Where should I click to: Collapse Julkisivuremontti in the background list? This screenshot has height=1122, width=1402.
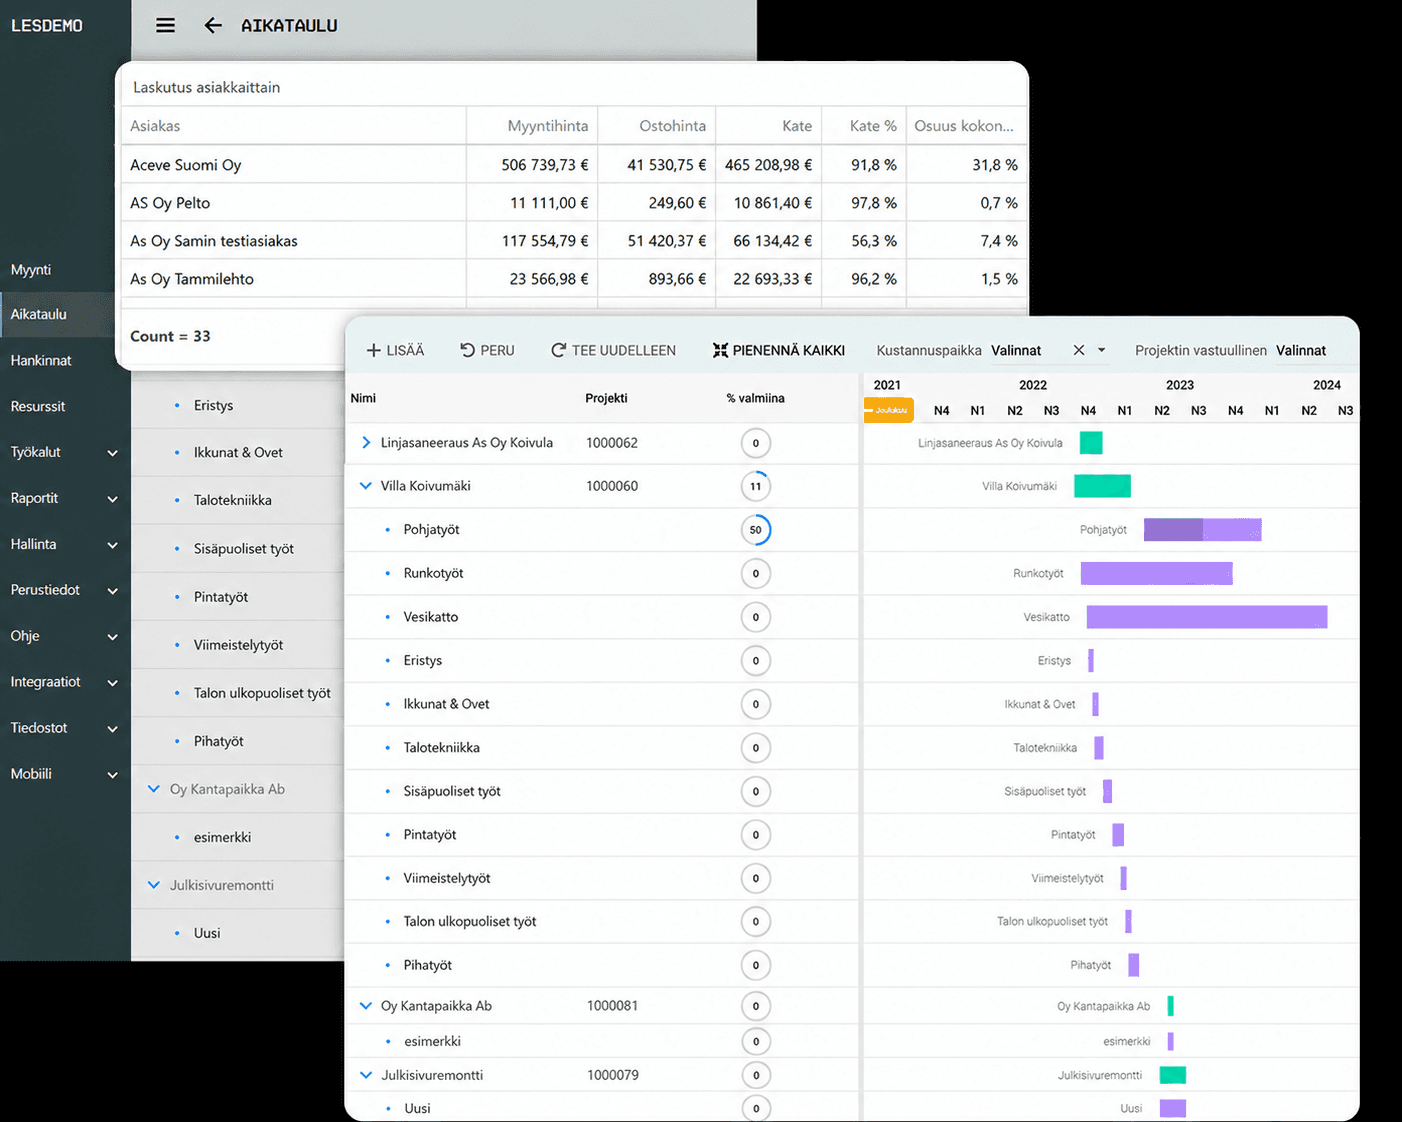pos(154,885)
